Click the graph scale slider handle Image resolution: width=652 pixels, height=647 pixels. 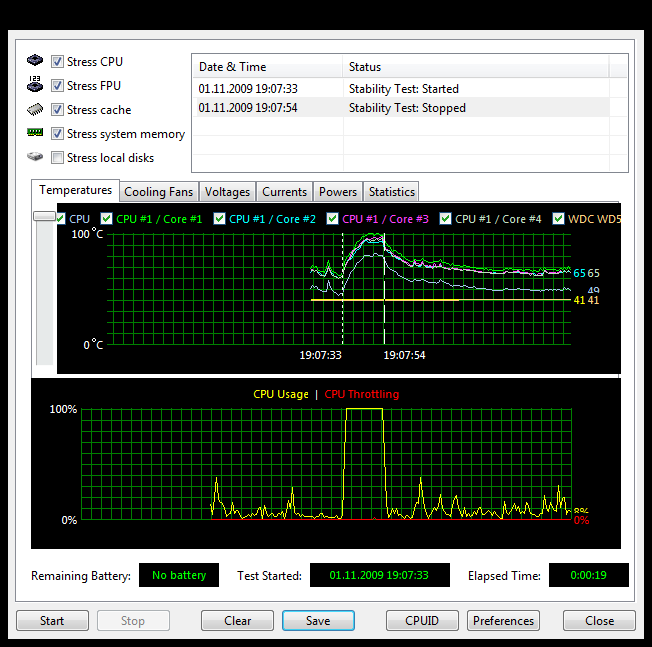click(x=44, y=216)
